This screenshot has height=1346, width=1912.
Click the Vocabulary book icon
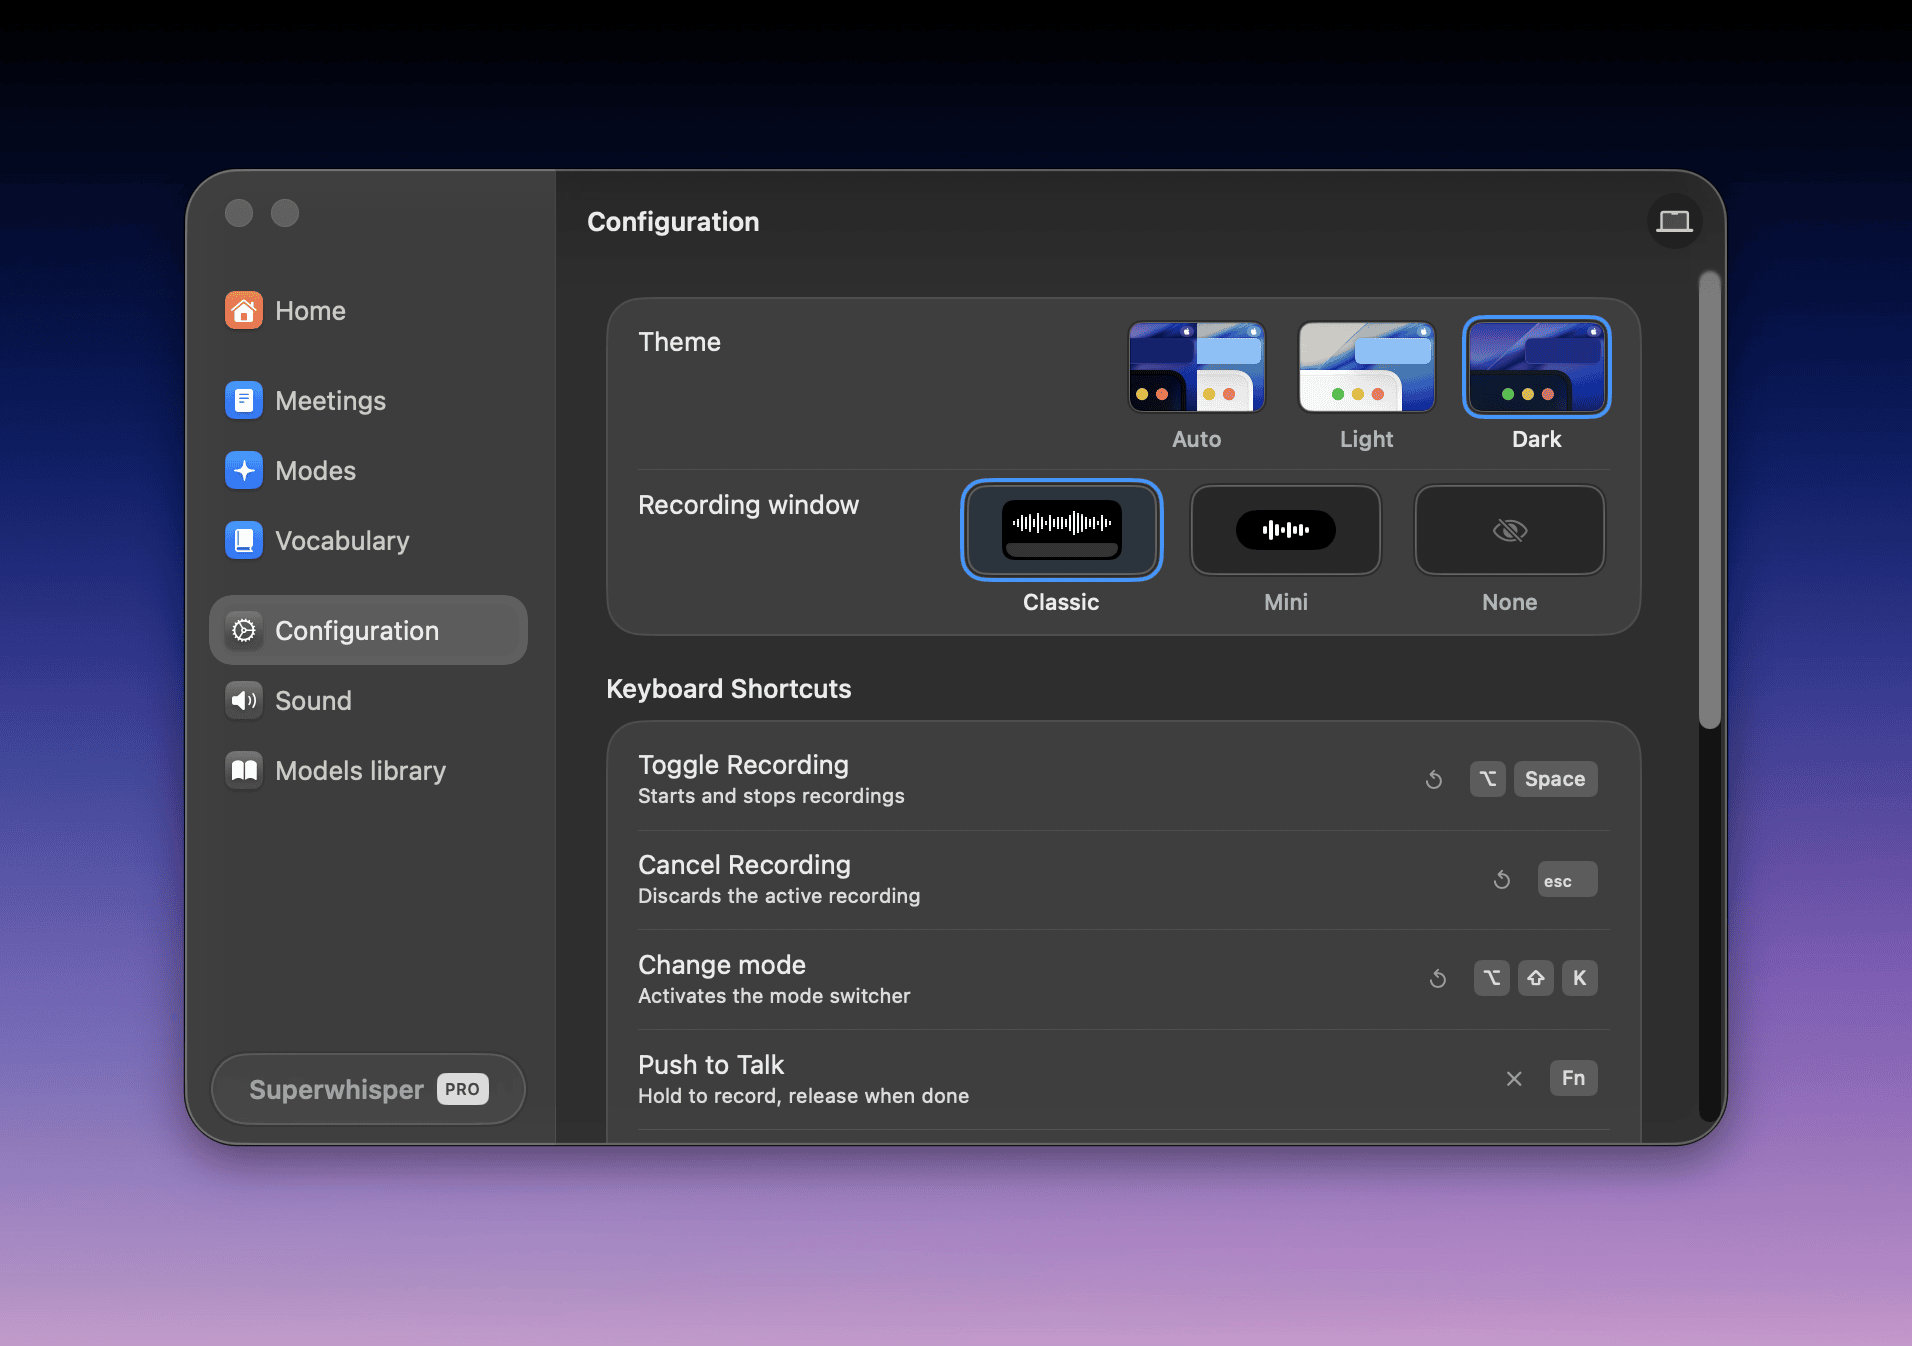pos(244,541)
